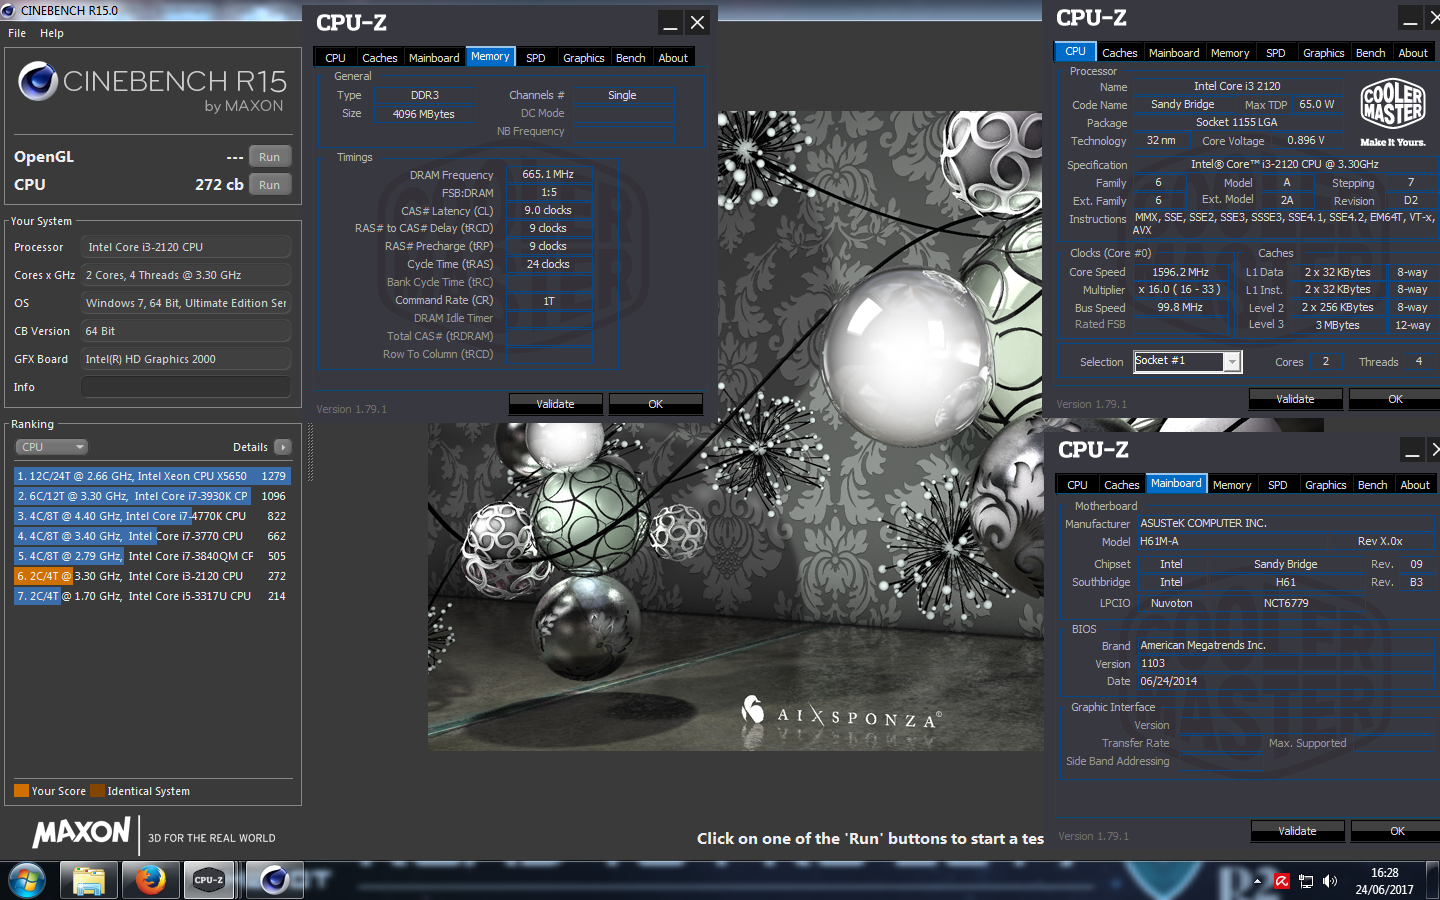Image resolution: width=1440 pixels, height=900 pixels.
Task: Open Bench tab in top-right CPU-Z window
Action: pos(1371,53)
